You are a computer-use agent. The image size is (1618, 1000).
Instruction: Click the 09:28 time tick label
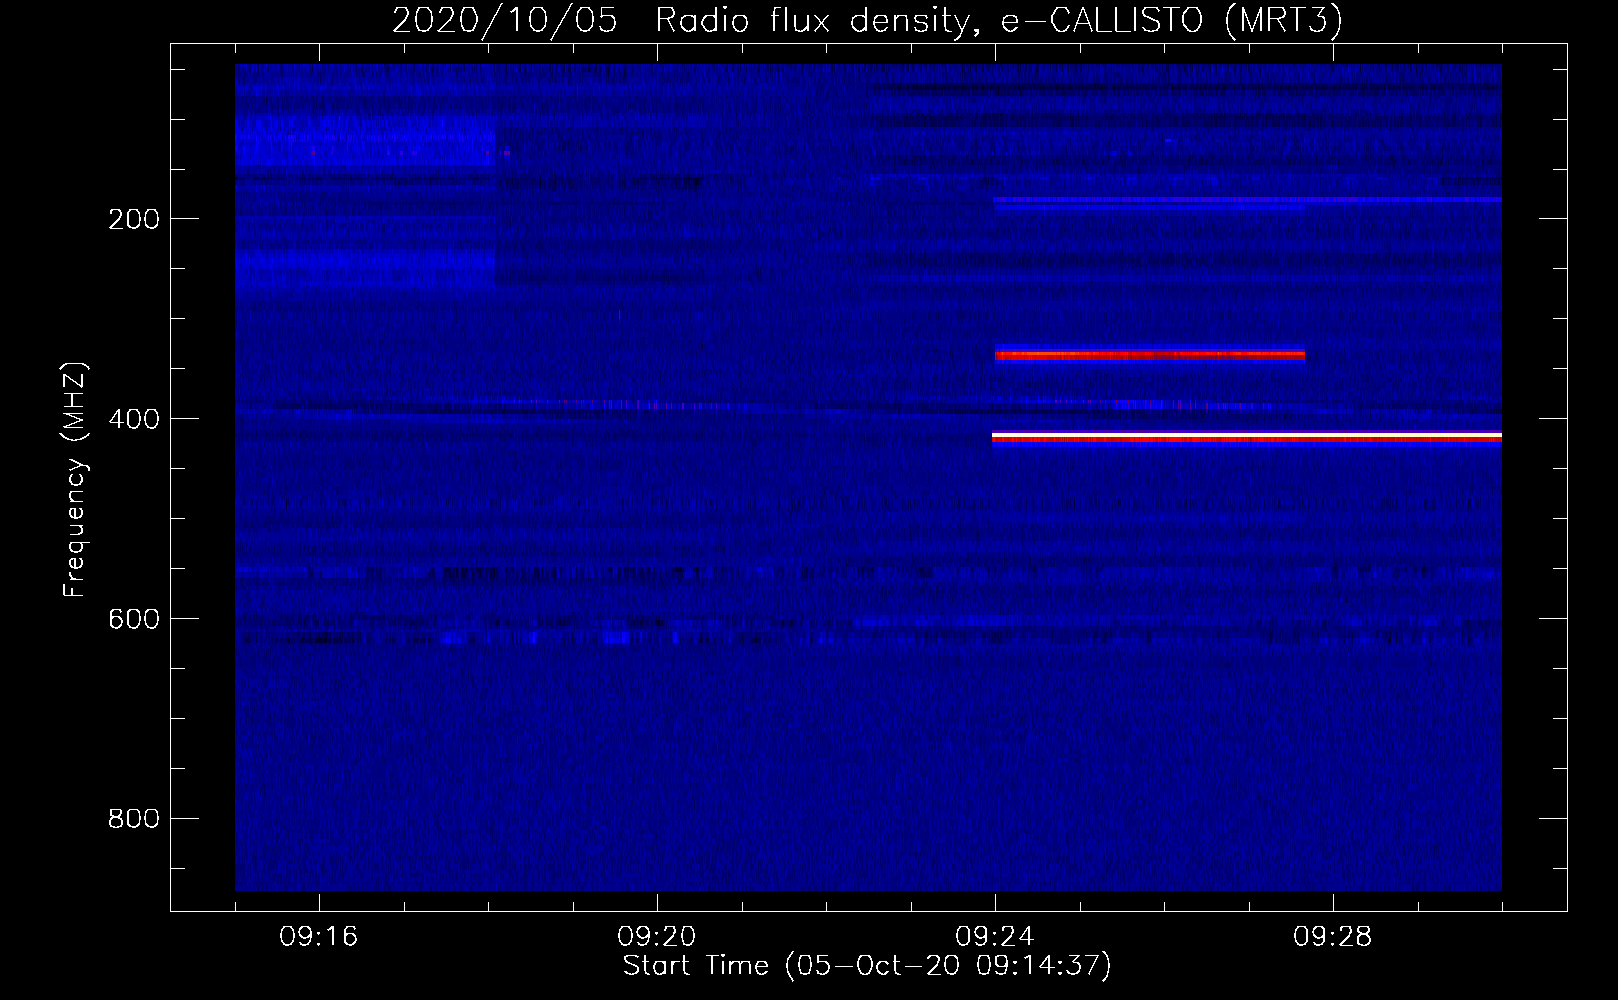pyautogui.click(x=1333, y=937)
